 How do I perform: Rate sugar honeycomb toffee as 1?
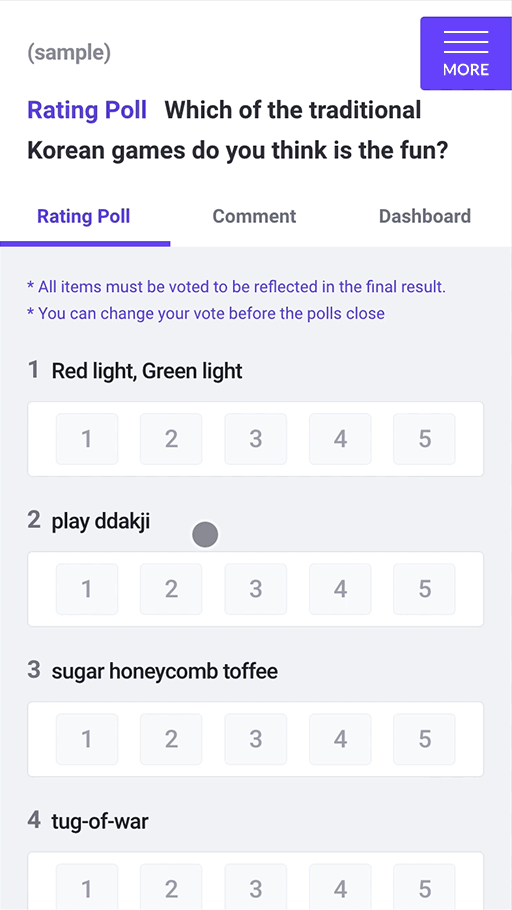tap(87, 739)
